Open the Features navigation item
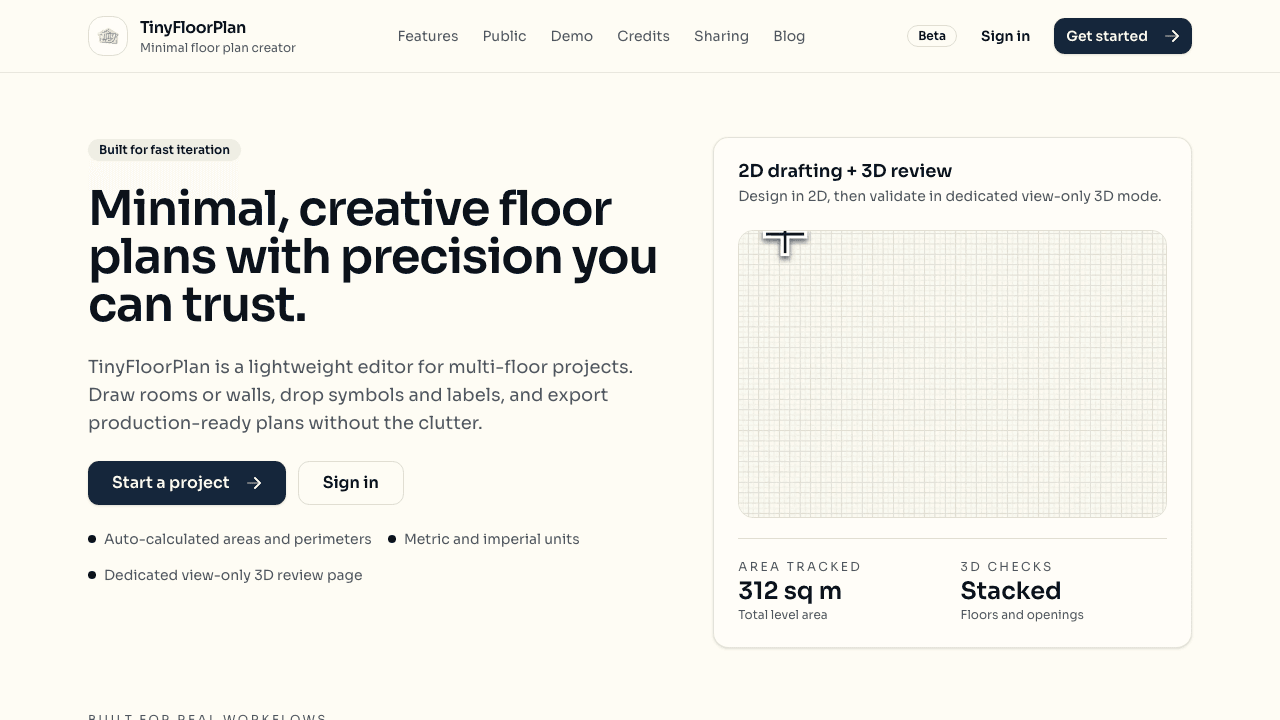The image size is (1280, 720). (428, 36)
